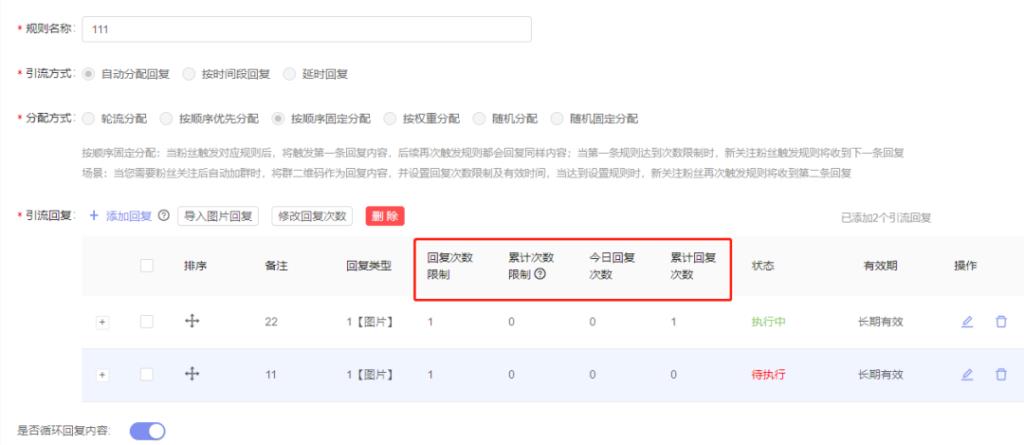Choose 随机固定分配 distribution mode
1024x445 pixels.
point(556,118)
